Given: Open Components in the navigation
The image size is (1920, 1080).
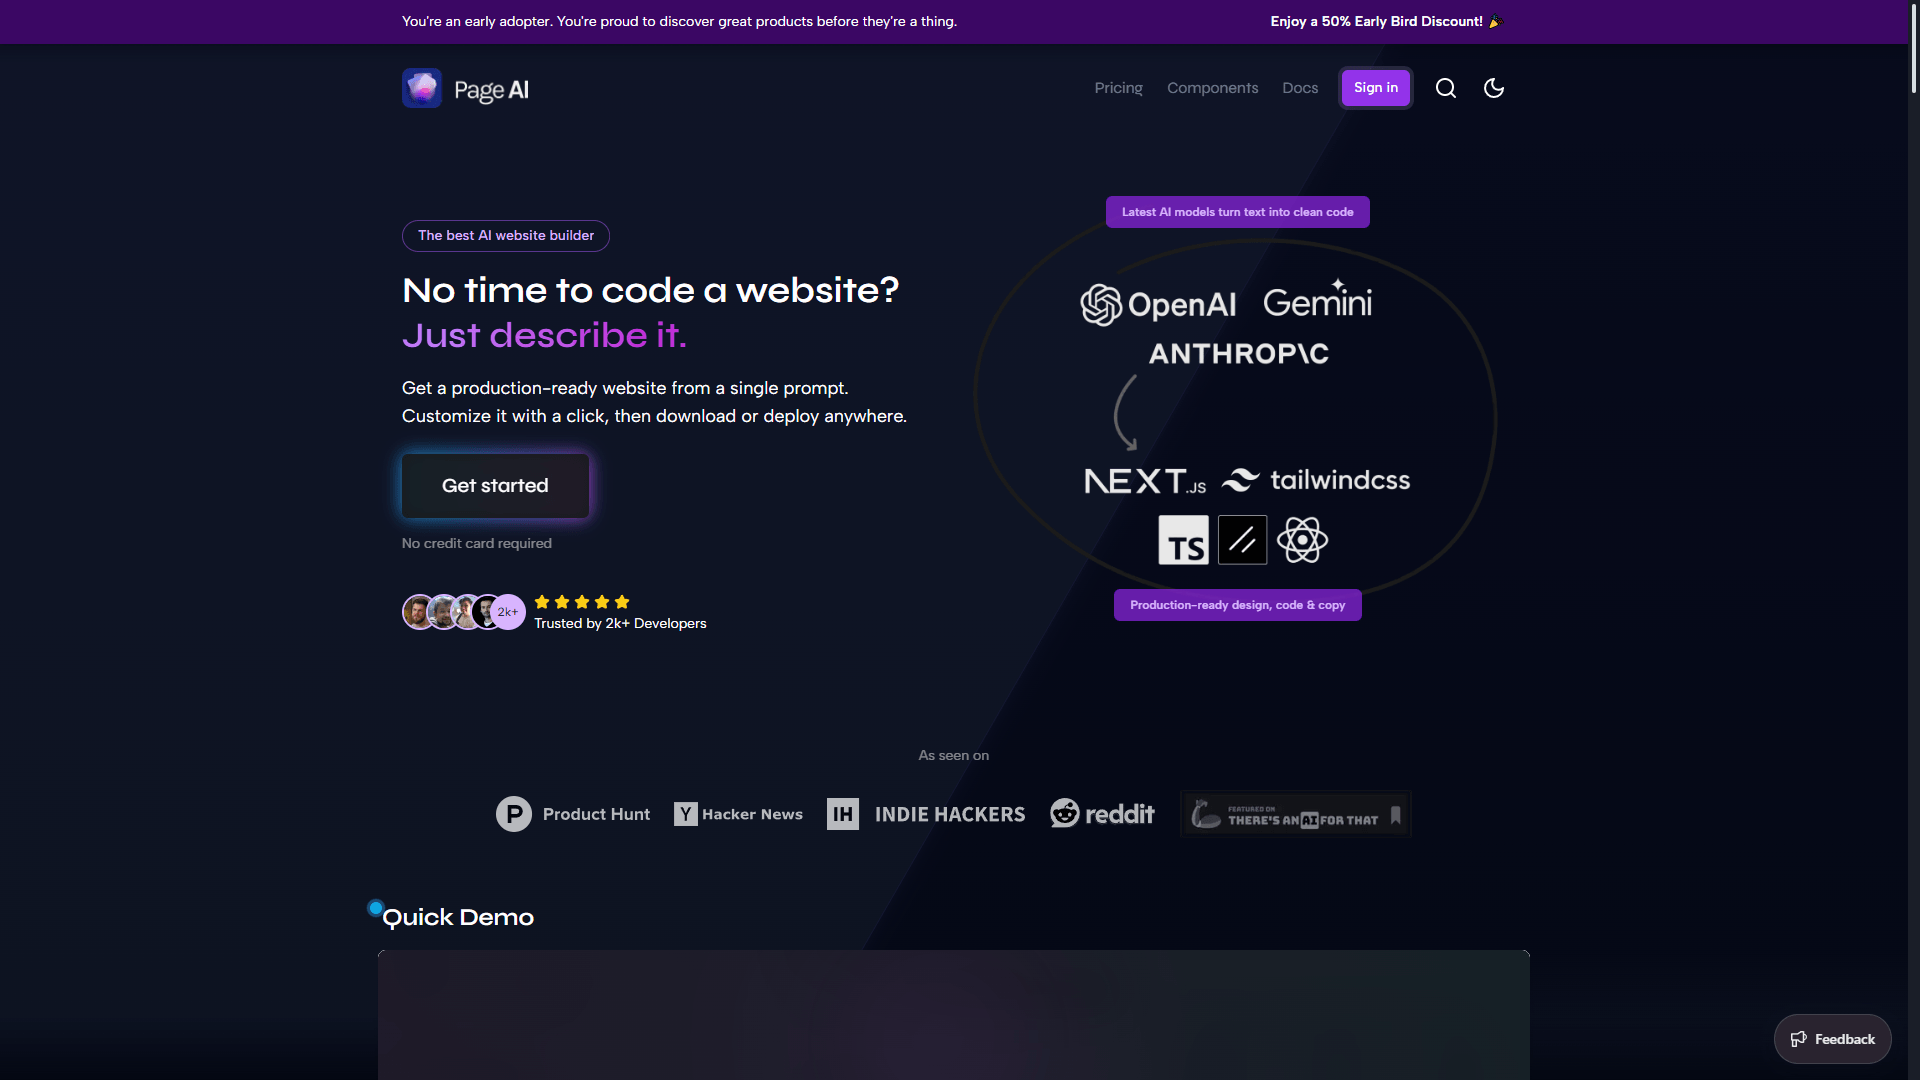Looking at the screenshot, I should click(x=1212, y=88).
